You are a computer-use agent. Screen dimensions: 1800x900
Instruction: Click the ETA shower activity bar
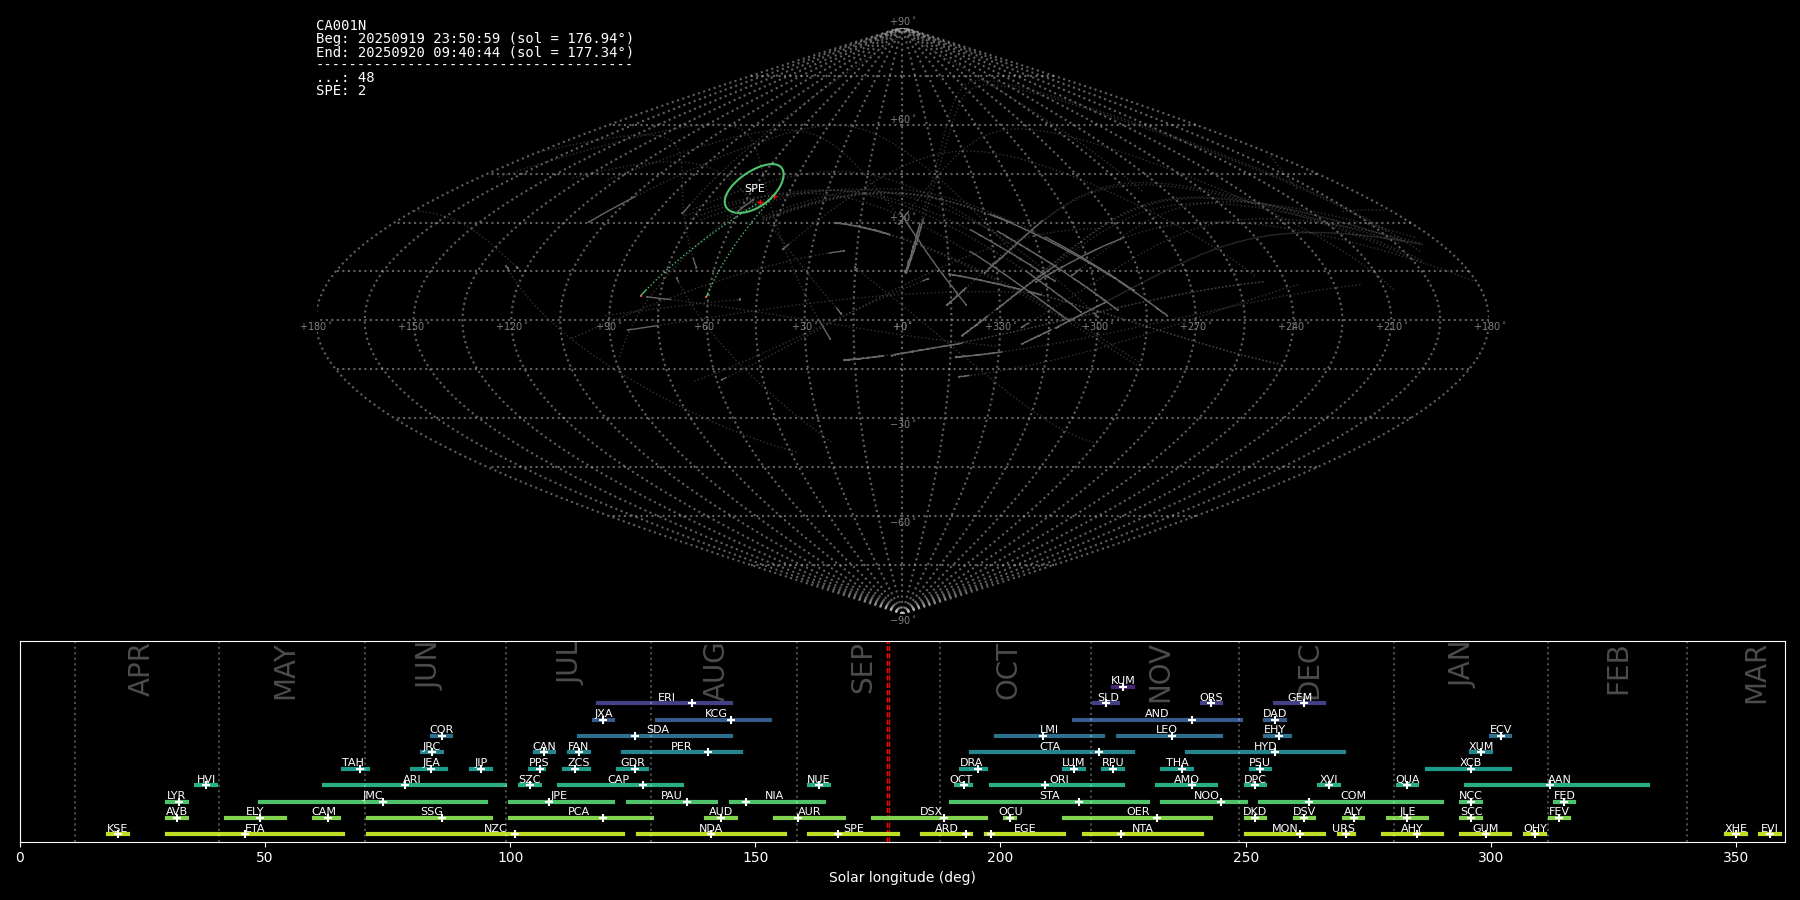(x=255, y=834)
